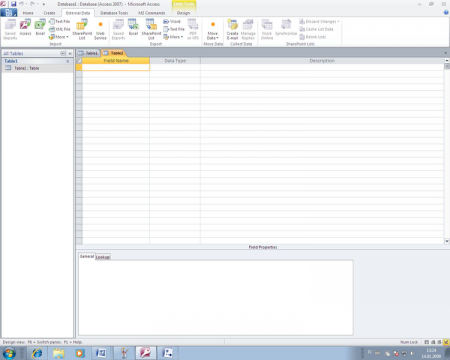Viewport: 450px width, 360px height.
Task: Click the PDF or XPS export icon
Action: [193, 29]
